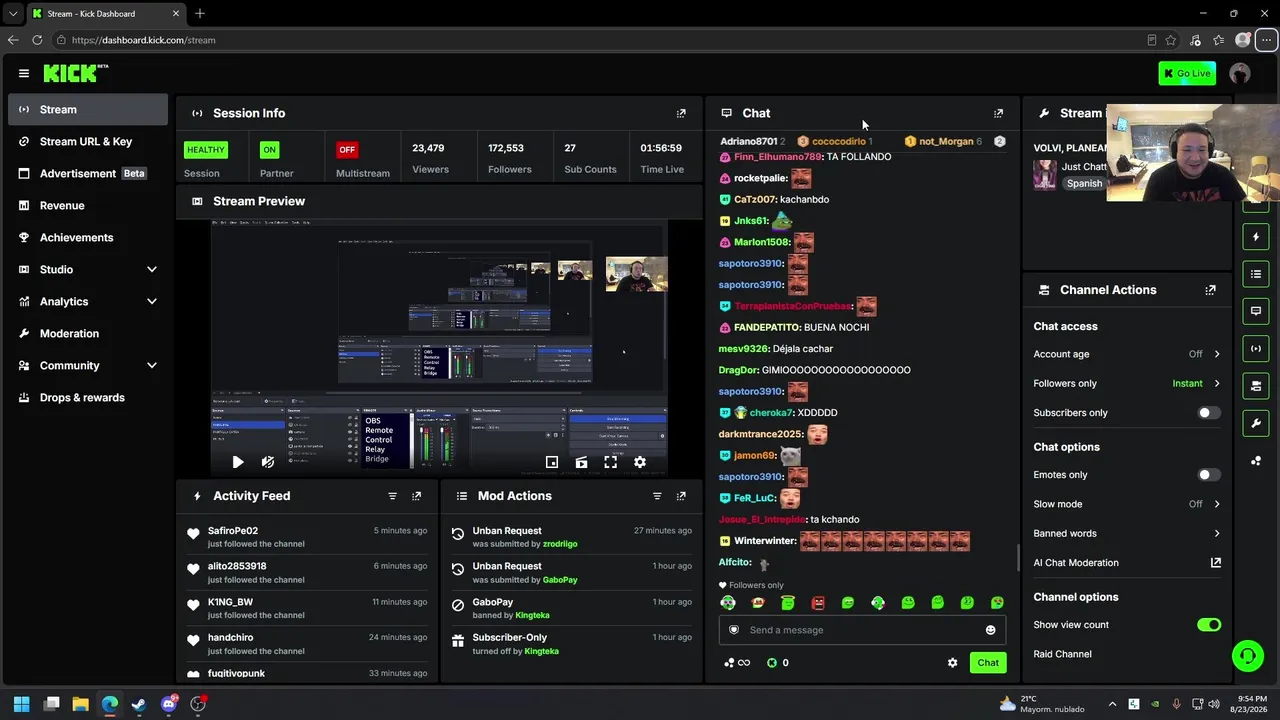Screen dimensions: 1280x720
Task: Click the Spanish language tag
Action: coord(1084,184)
